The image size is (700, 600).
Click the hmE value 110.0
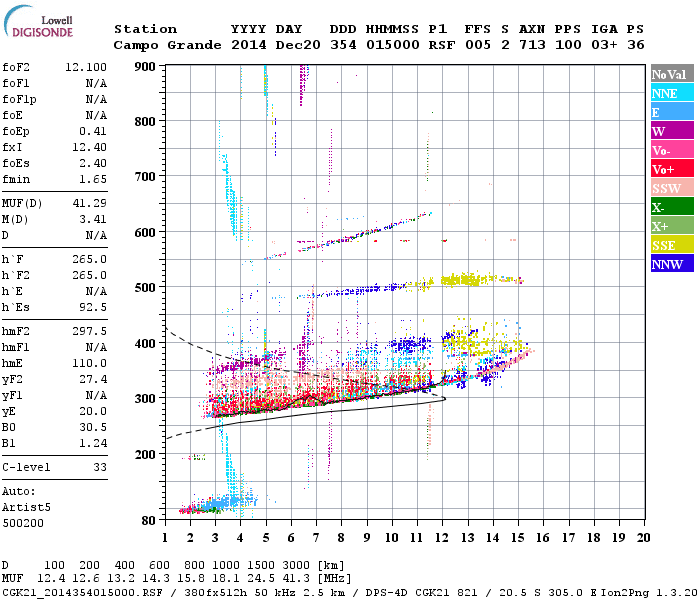[x=89, y=363]
